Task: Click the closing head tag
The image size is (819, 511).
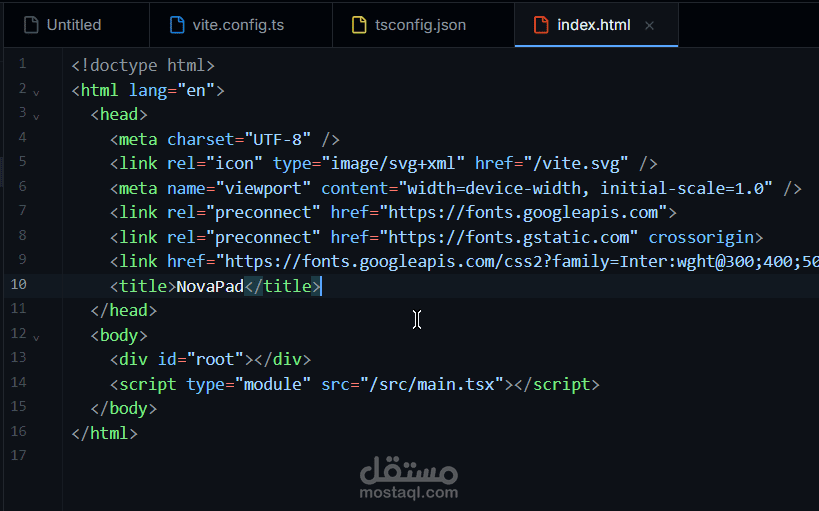Action: point(124,310)
